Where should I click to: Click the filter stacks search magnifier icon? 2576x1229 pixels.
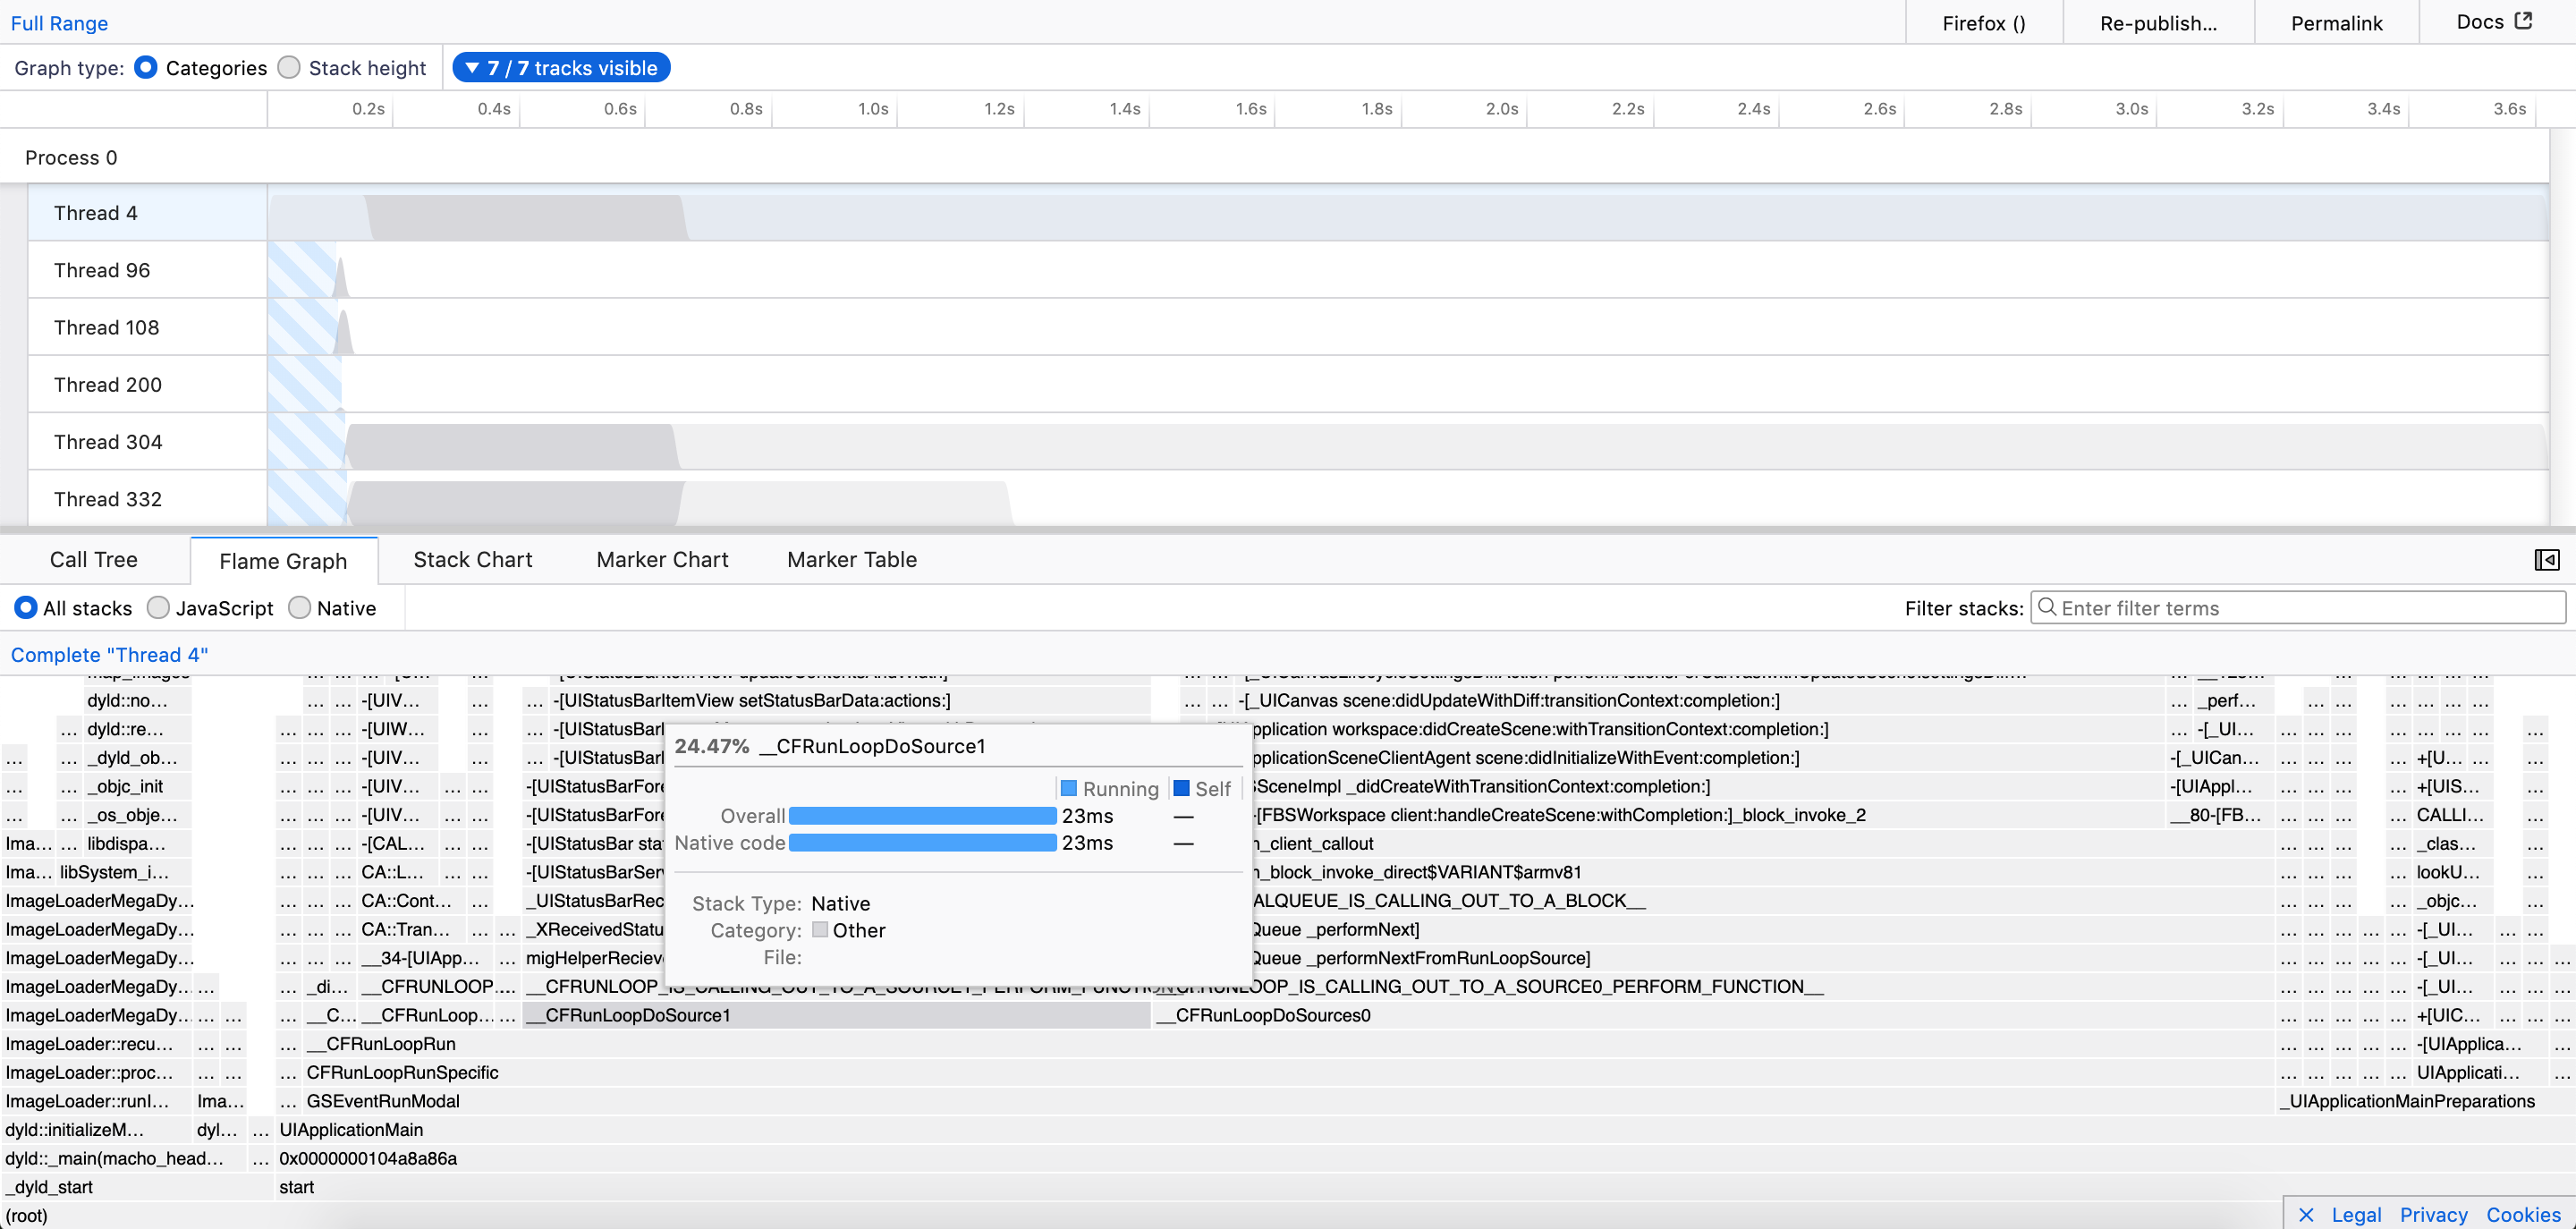point(2047,607)
